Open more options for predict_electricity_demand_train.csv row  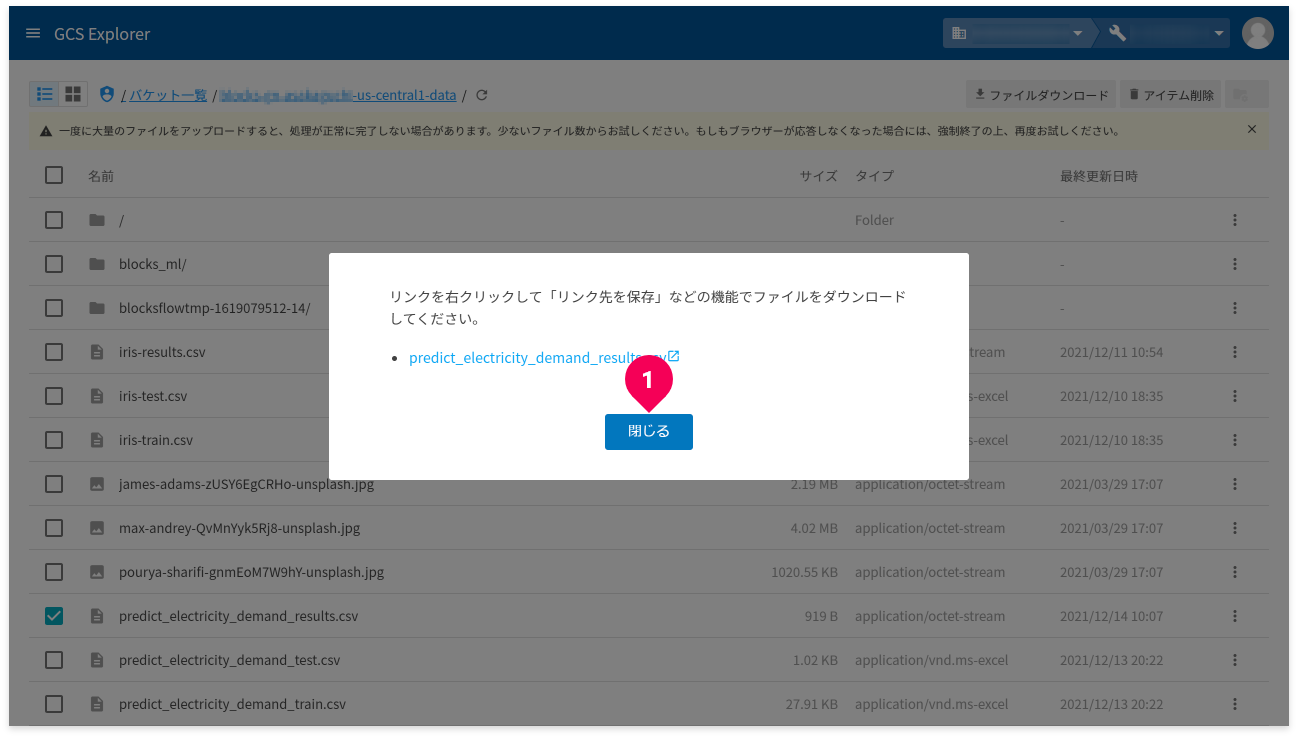pos(1235,704)
